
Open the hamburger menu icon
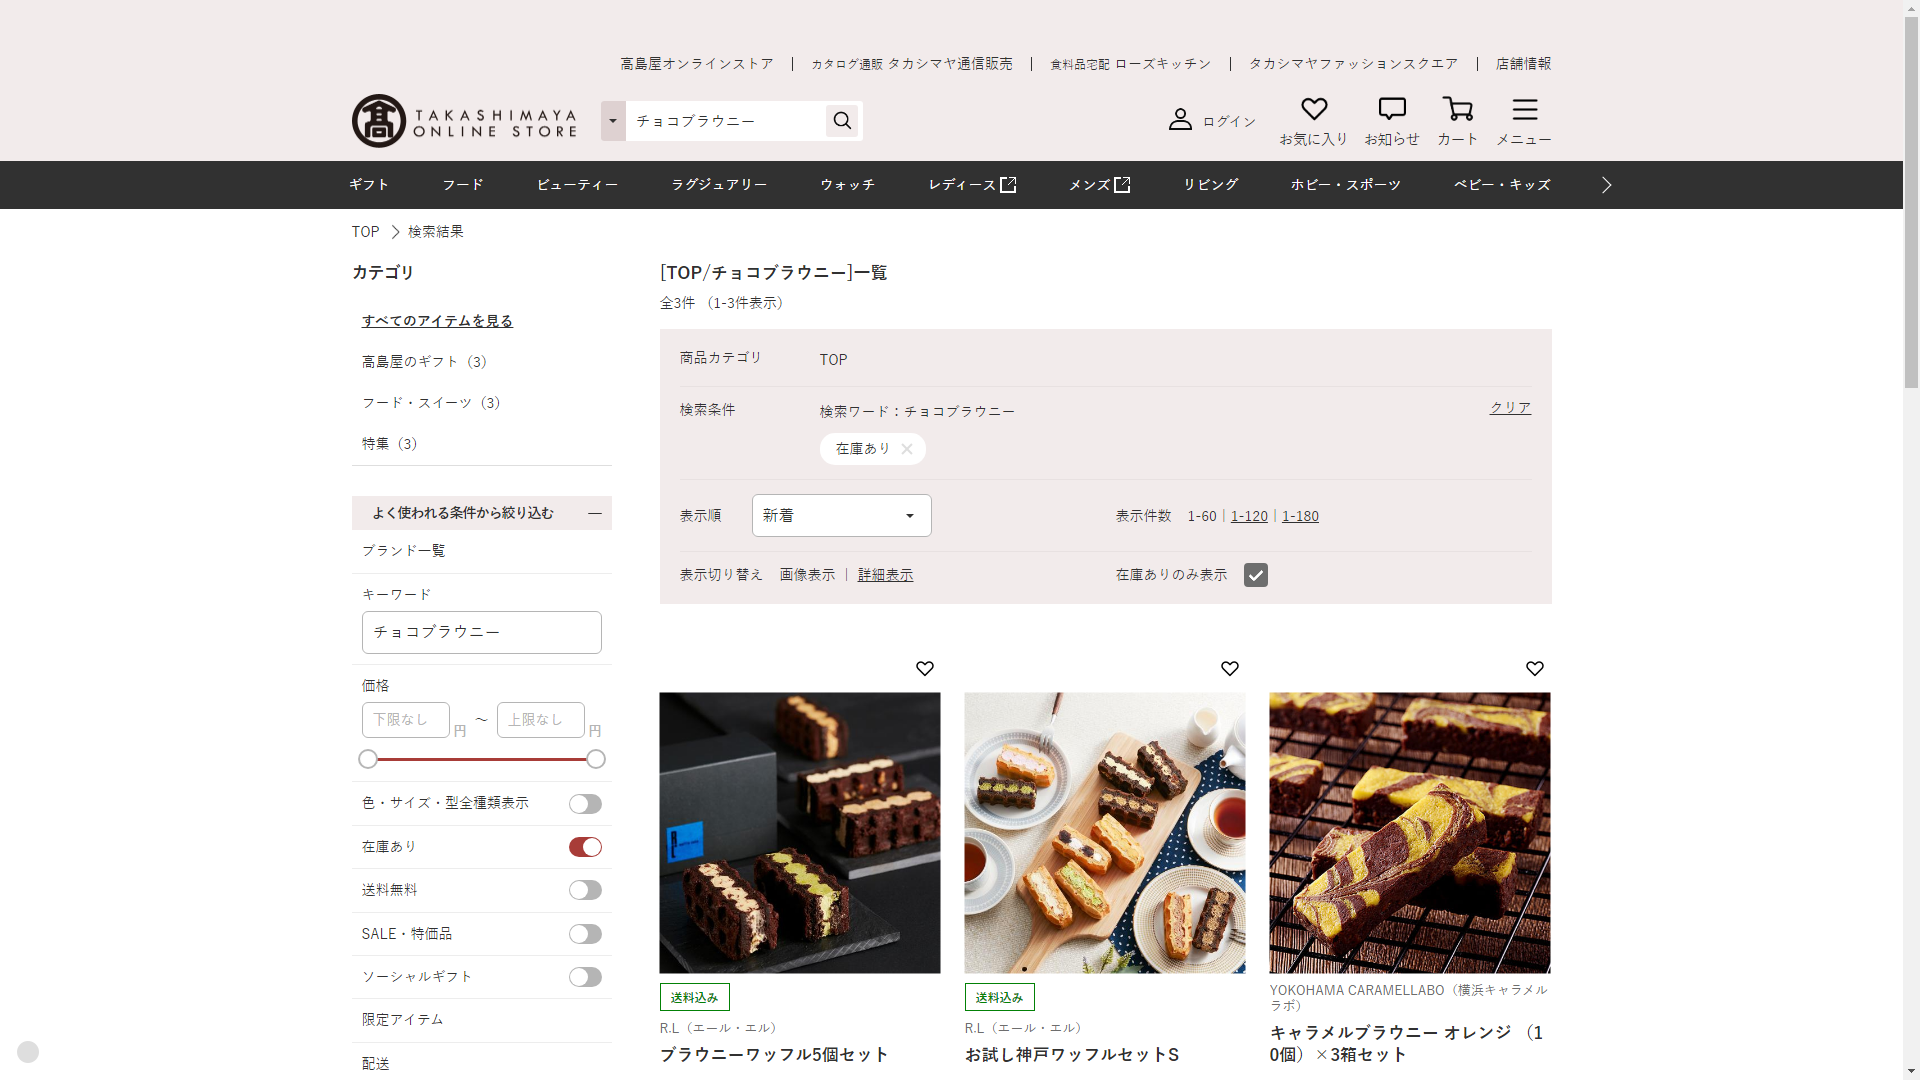tap(1524, 109)
